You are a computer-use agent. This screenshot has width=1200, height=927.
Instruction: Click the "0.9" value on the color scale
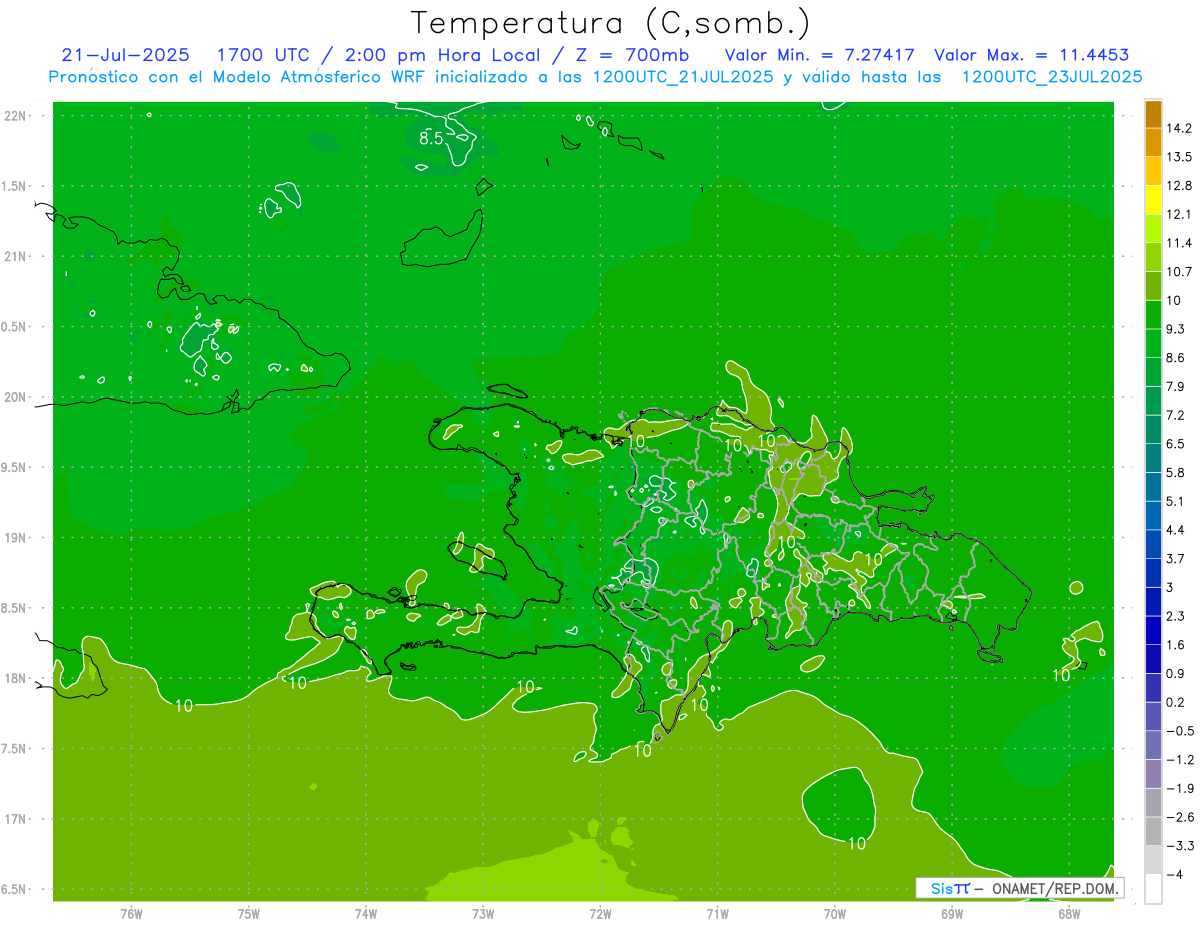pos(1175,674)
